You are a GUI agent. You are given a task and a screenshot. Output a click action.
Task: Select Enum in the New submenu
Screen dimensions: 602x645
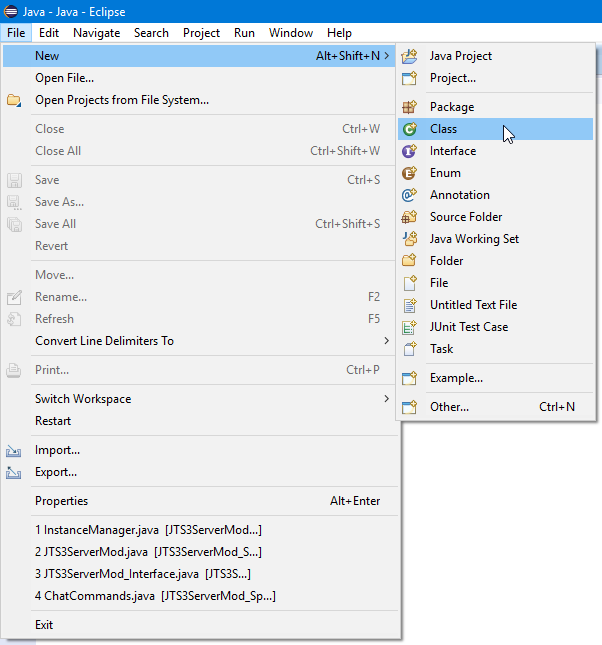495,173
